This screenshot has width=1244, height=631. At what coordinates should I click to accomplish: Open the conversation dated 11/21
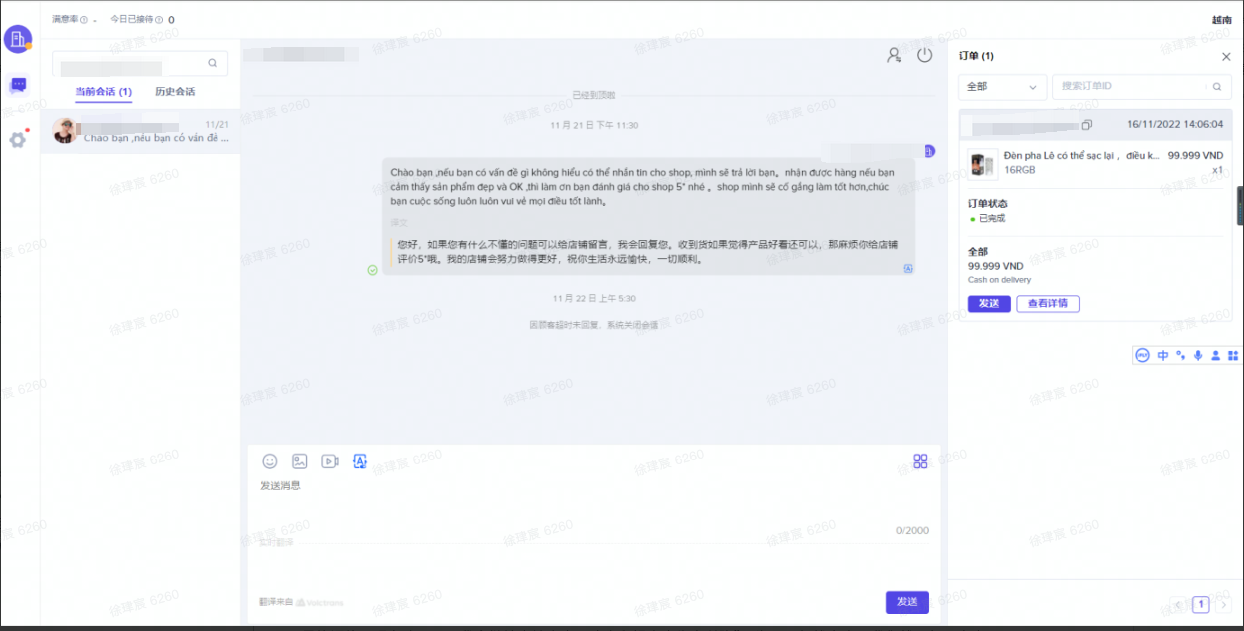click(140, 132)
